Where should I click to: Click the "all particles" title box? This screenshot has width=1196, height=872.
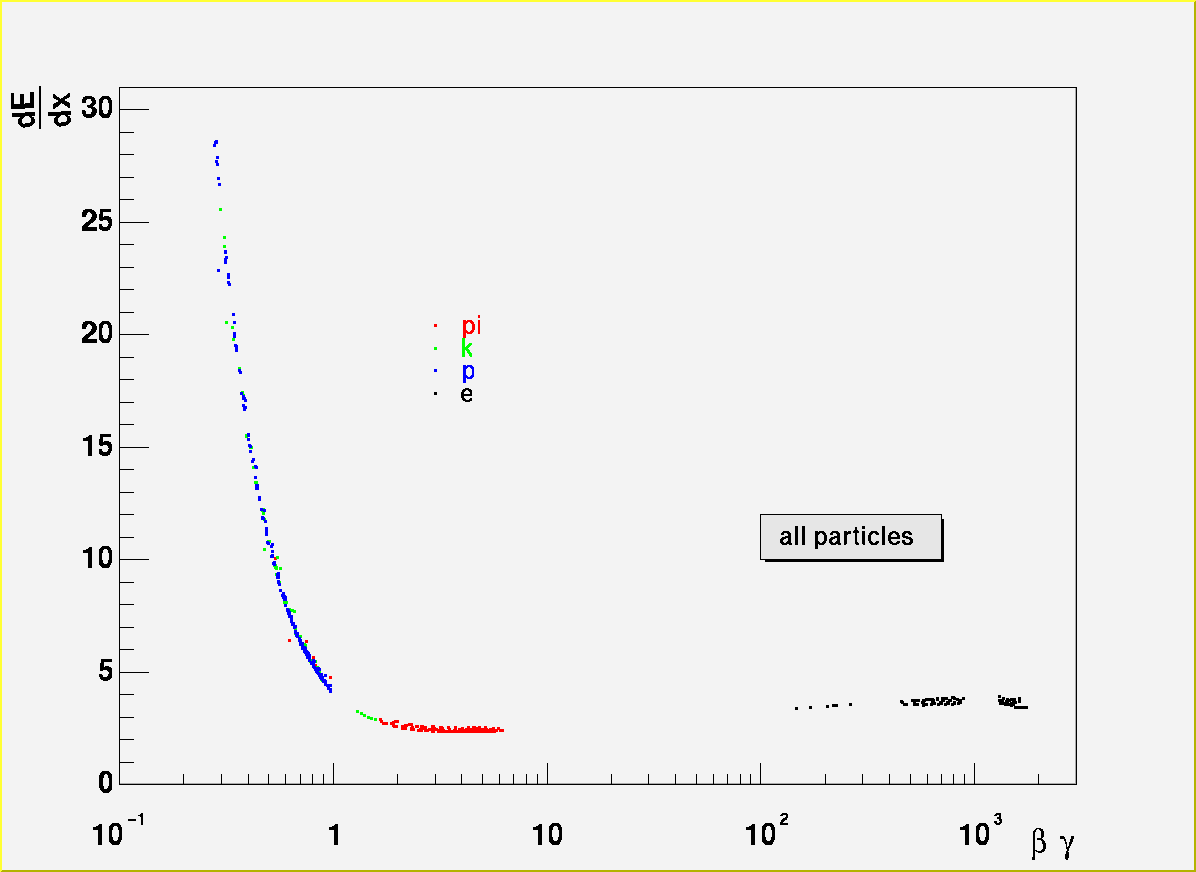(x=850, y=537)
